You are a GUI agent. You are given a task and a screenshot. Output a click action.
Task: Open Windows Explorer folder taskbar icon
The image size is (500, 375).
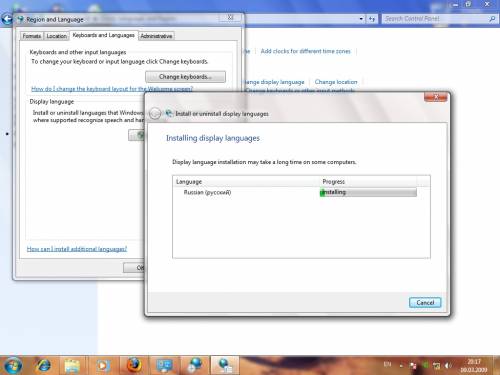point(72,366)
